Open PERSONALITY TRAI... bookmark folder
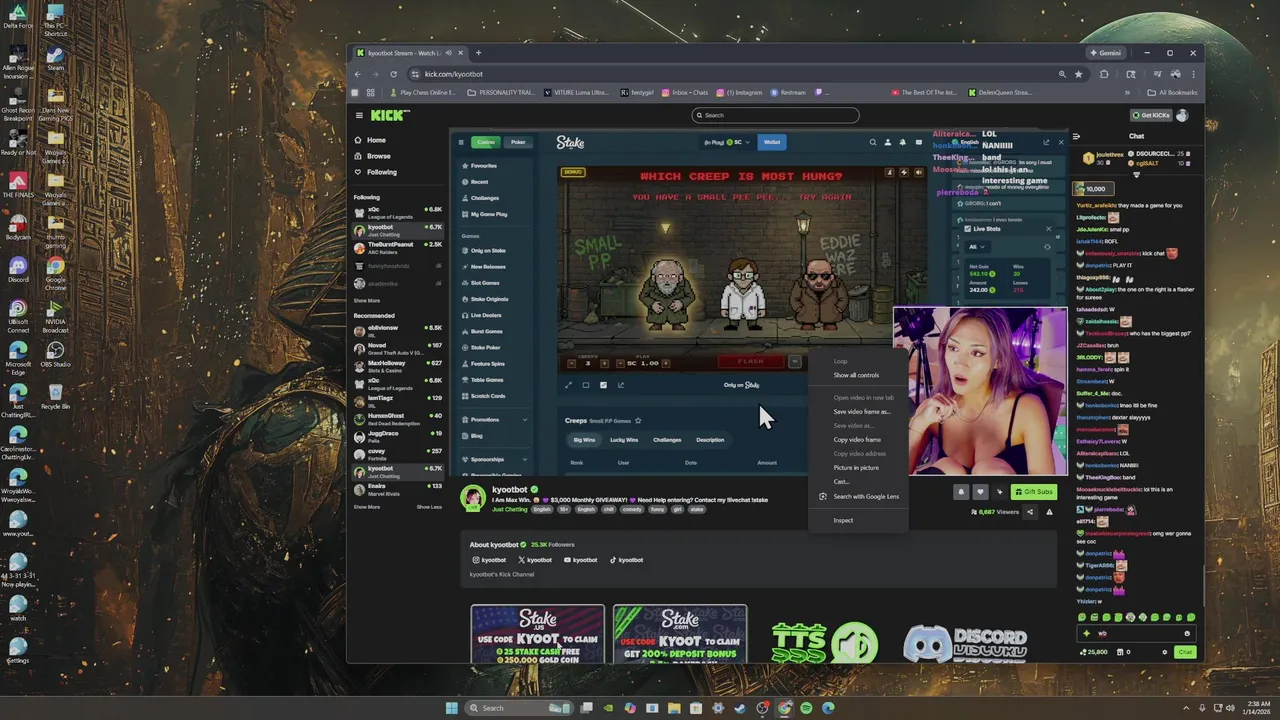Screen dimensions: 1280x720 coord(503,92)
